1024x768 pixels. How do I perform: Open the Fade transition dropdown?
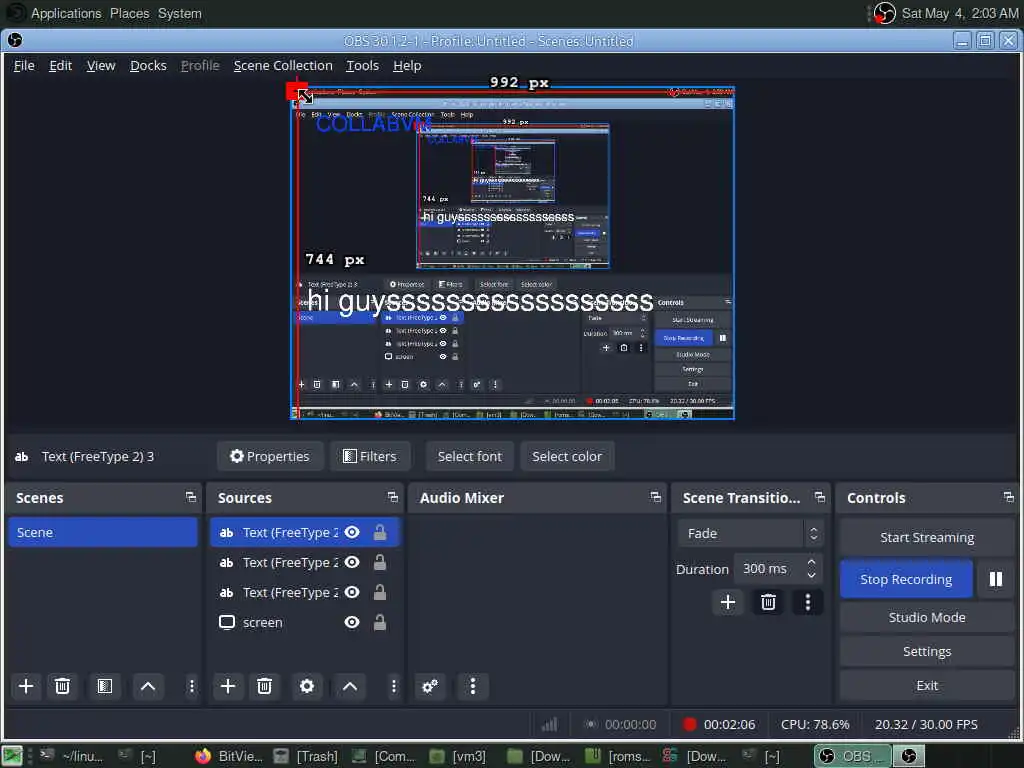tap(750, 534)
